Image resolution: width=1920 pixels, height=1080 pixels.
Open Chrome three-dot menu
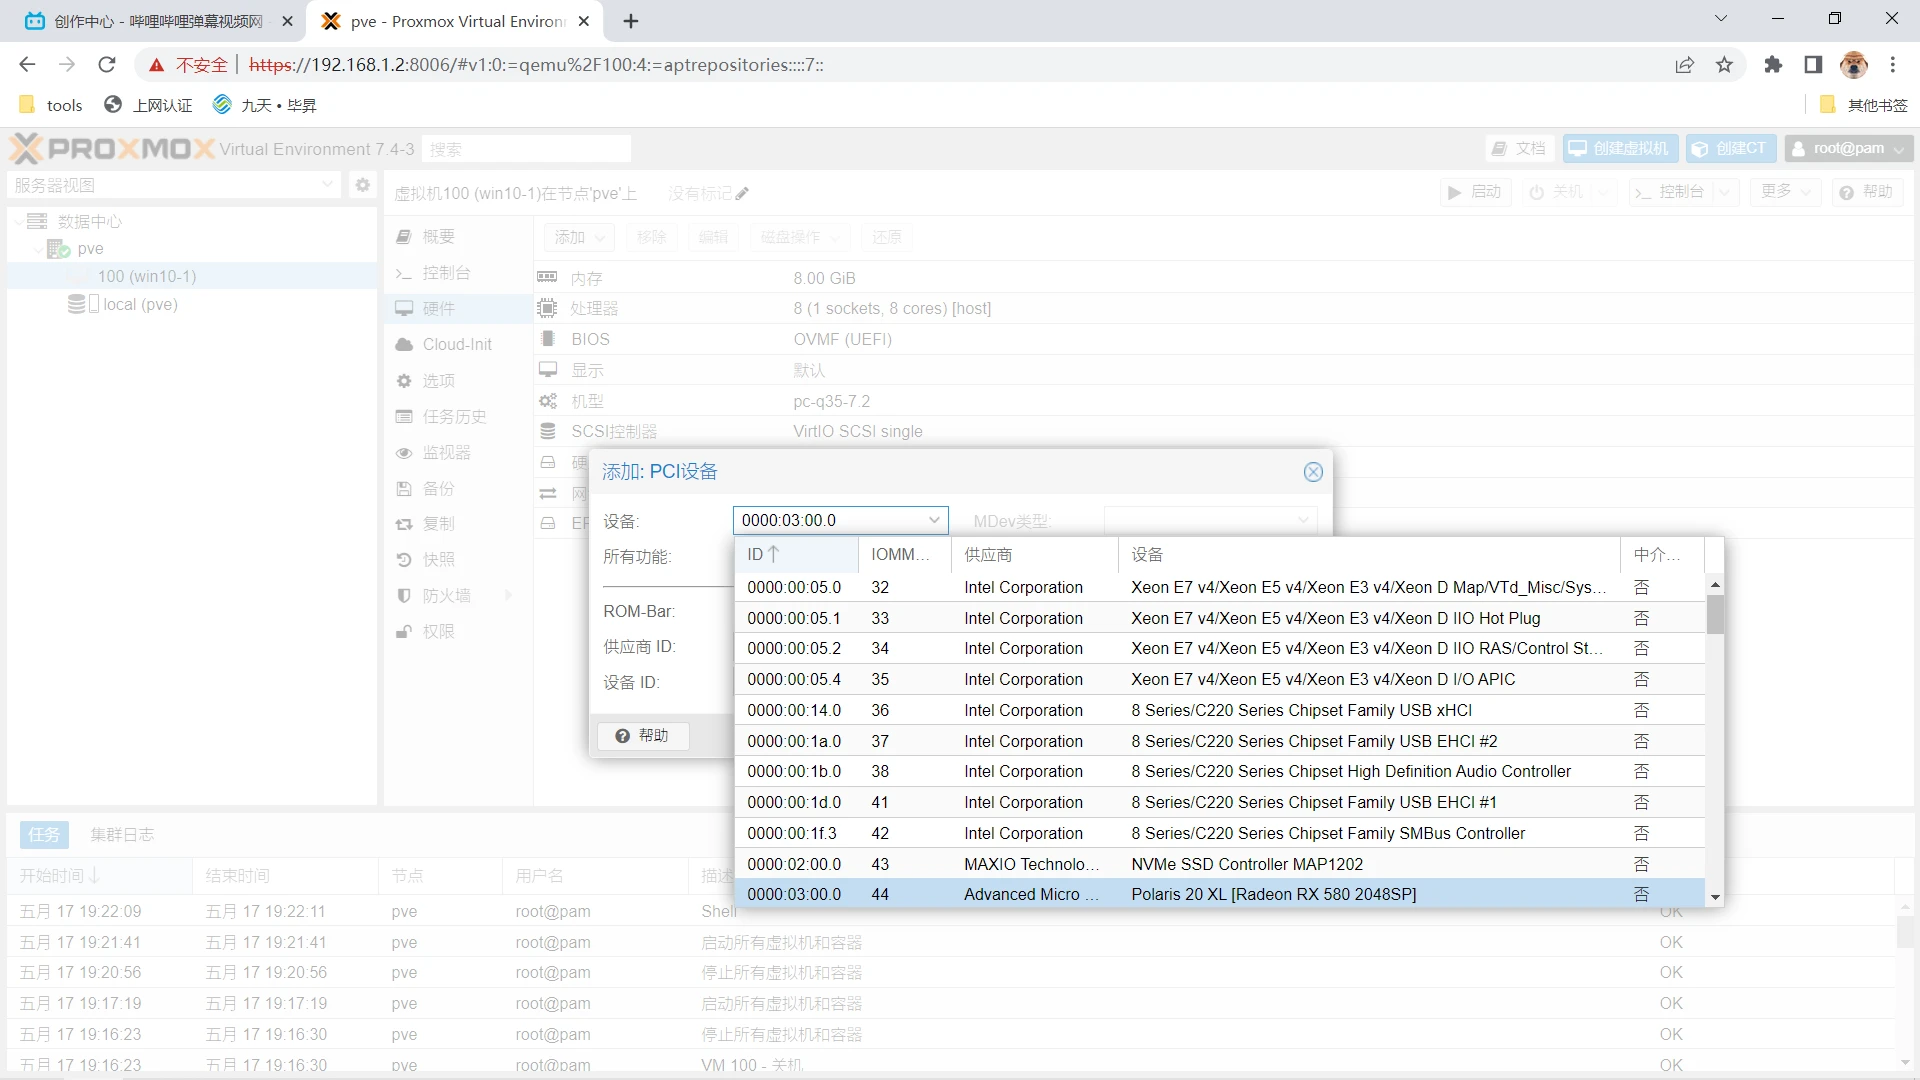1893,65
